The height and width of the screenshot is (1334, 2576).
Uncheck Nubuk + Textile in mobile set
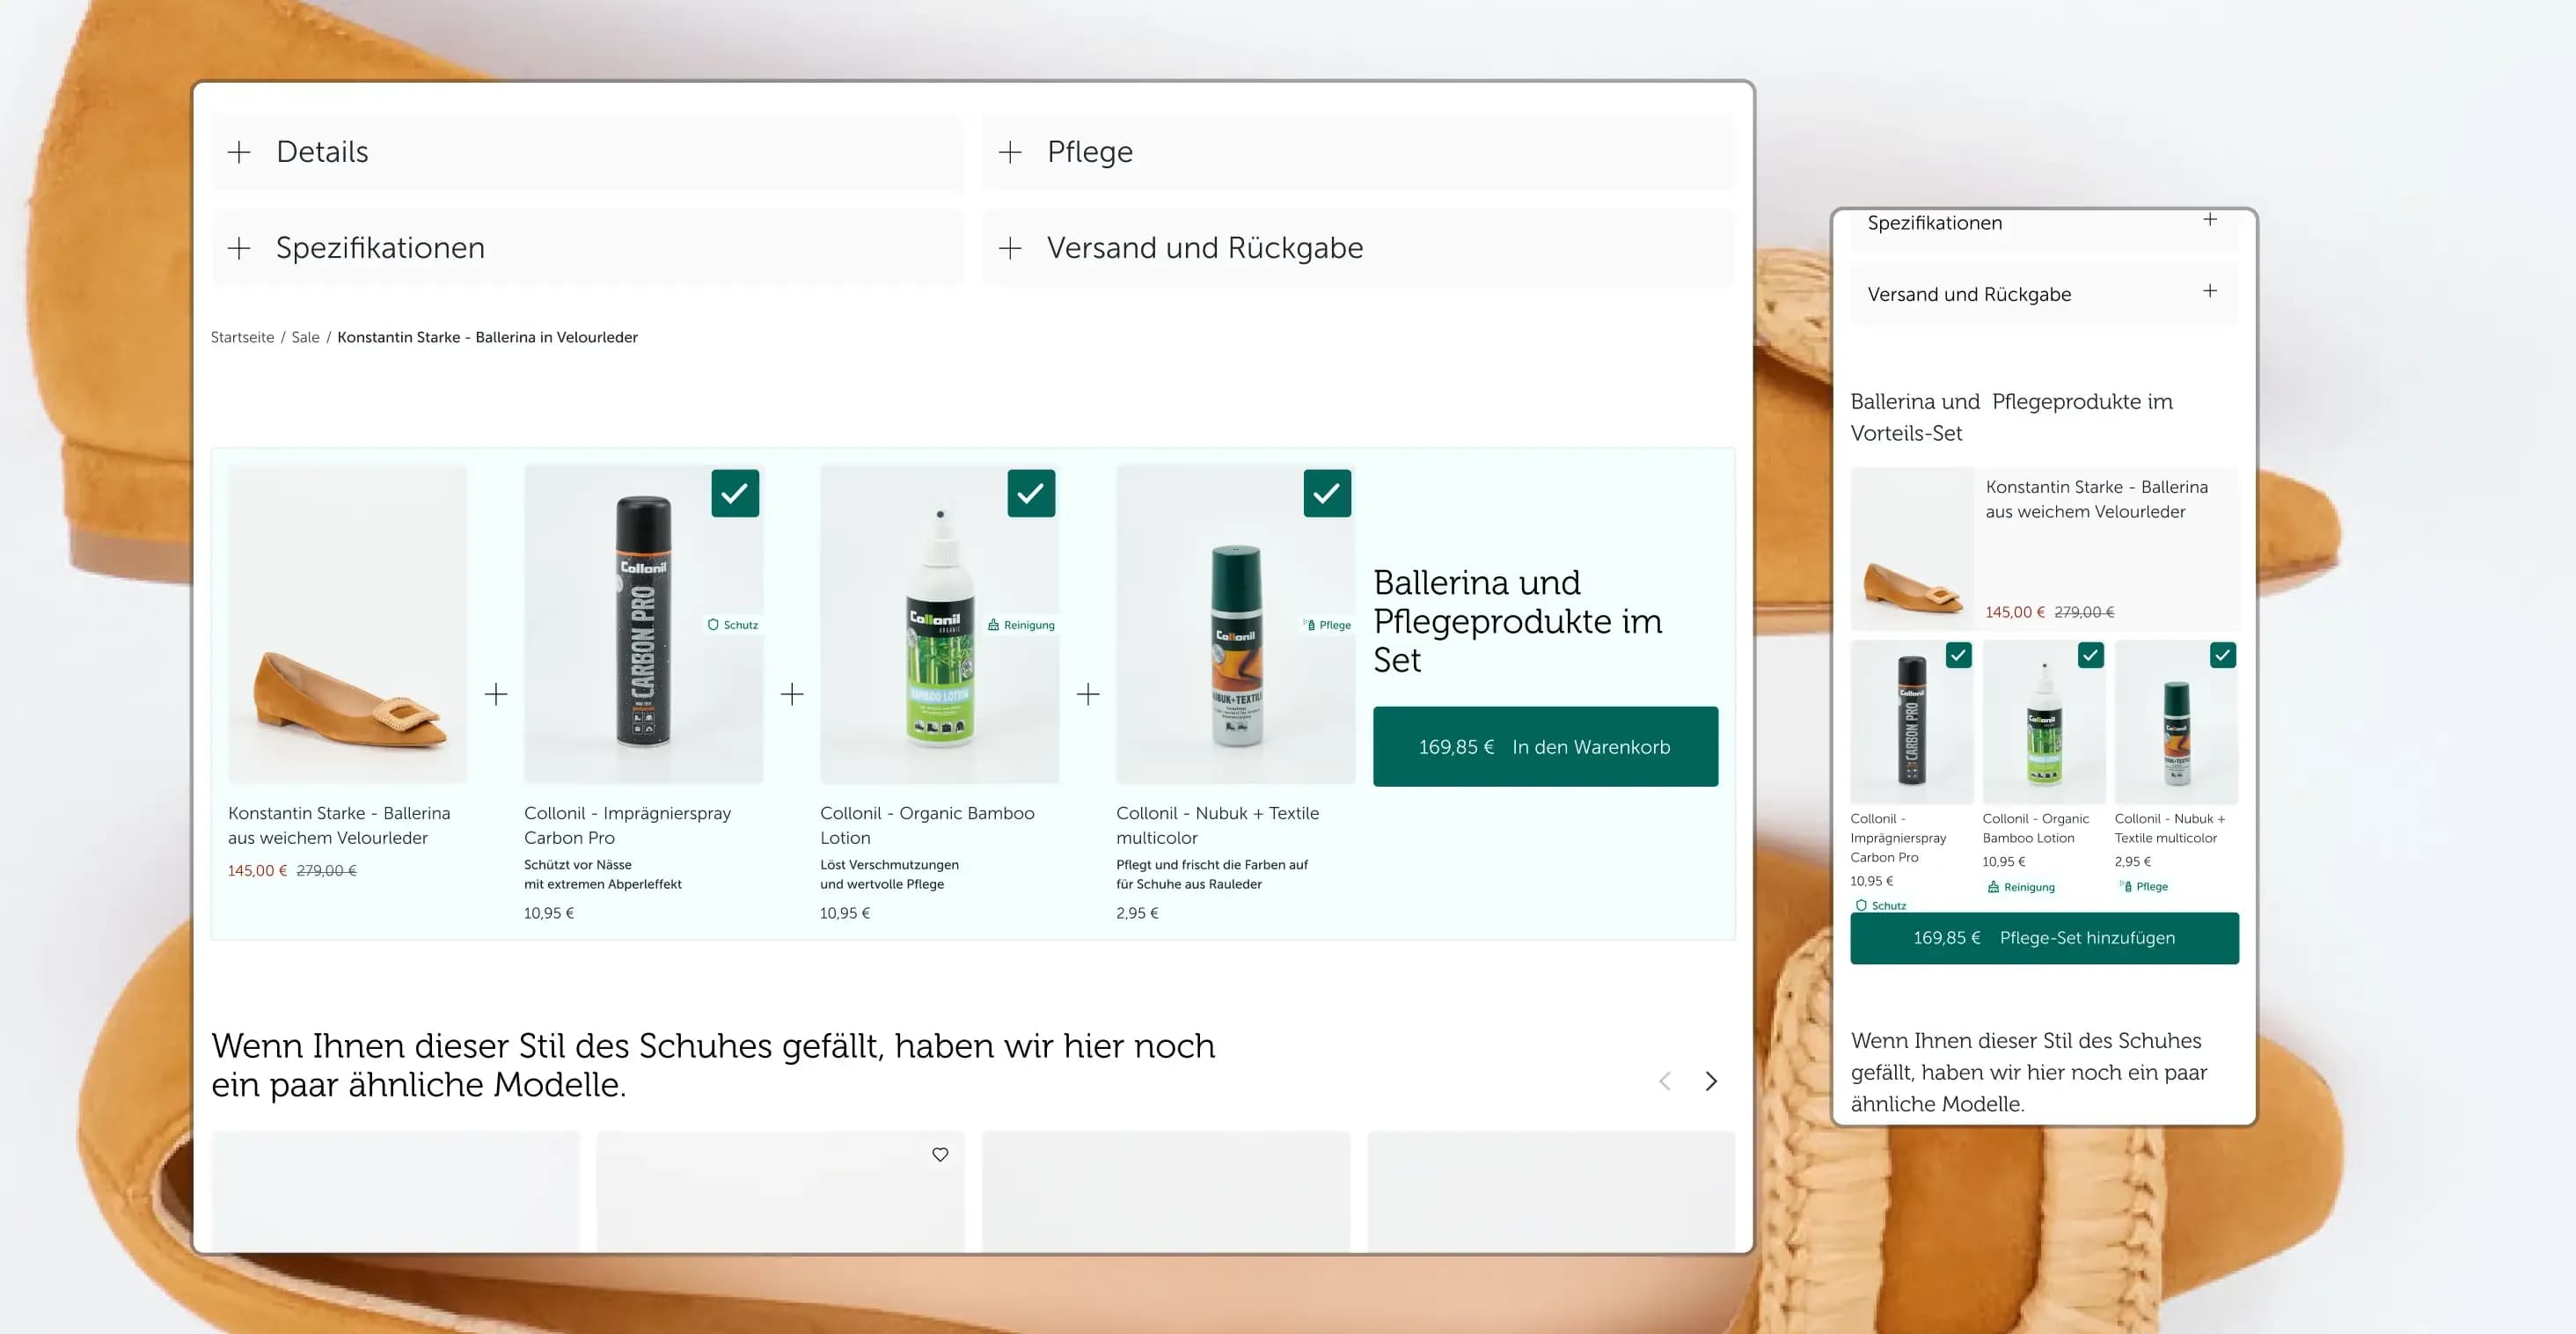2222,656
